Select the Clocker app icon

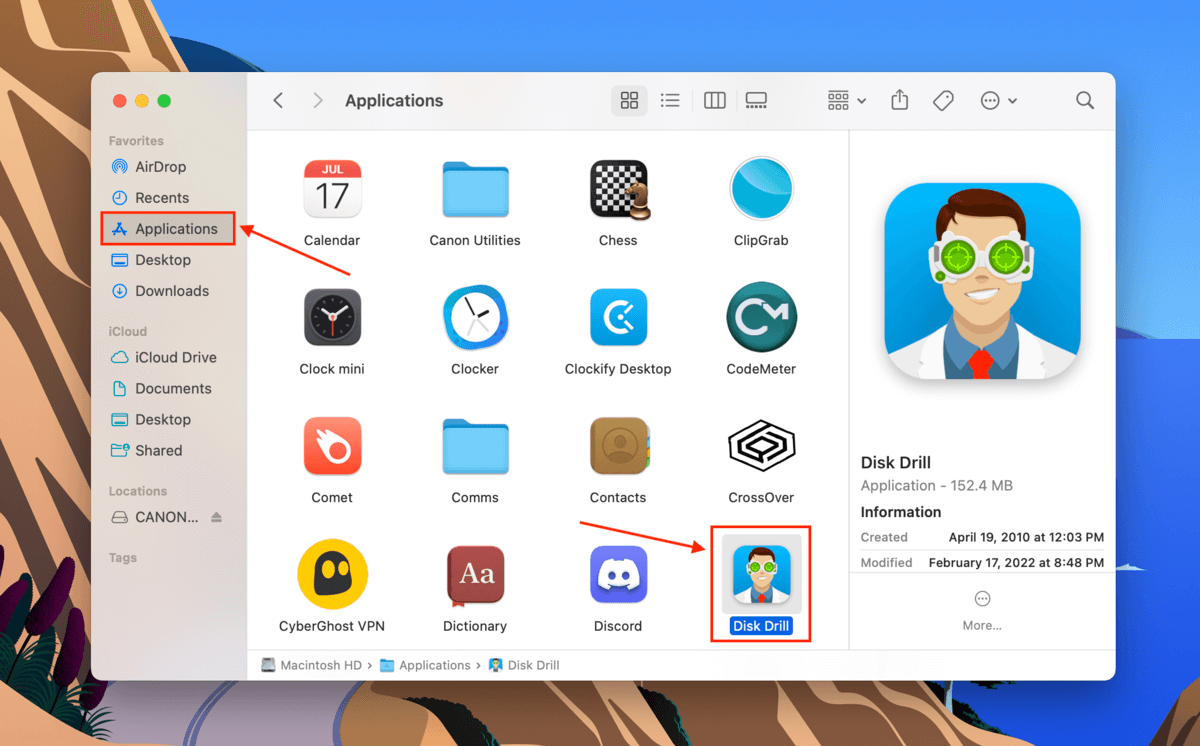pyautogui.click(x=475, y=318)
